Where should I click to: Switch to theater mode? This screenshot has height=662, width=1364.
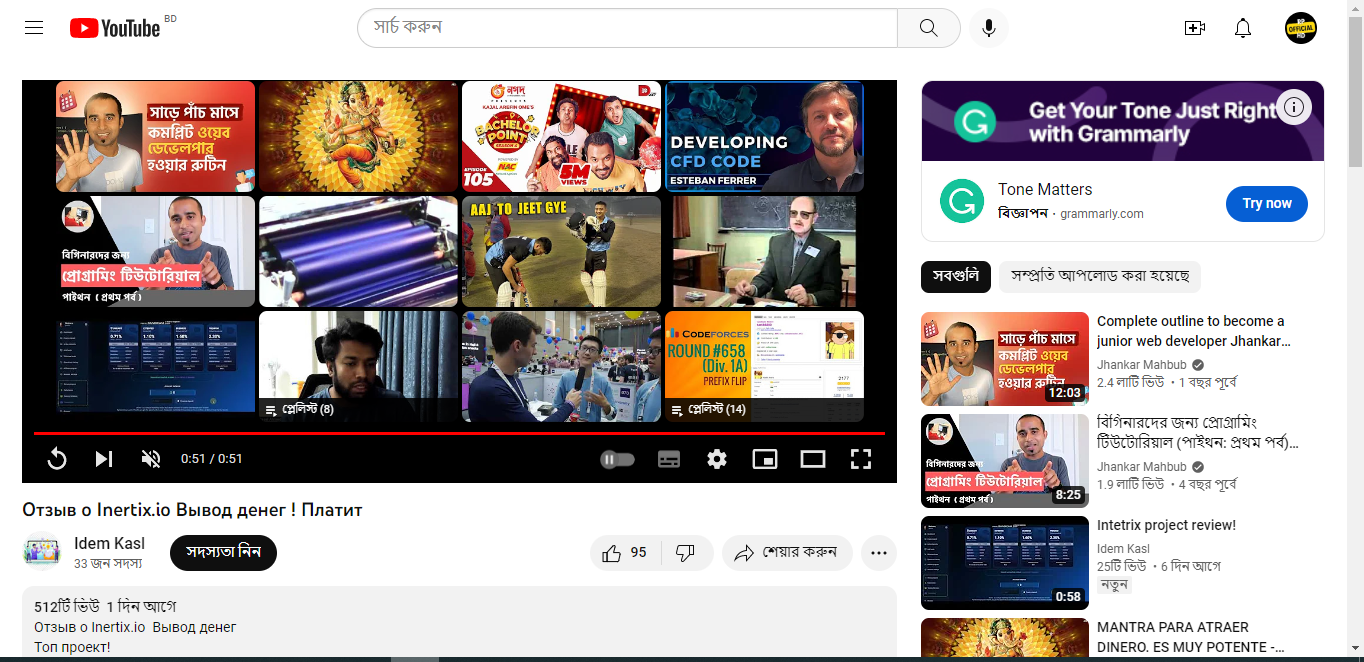click(x=813, y=459)
